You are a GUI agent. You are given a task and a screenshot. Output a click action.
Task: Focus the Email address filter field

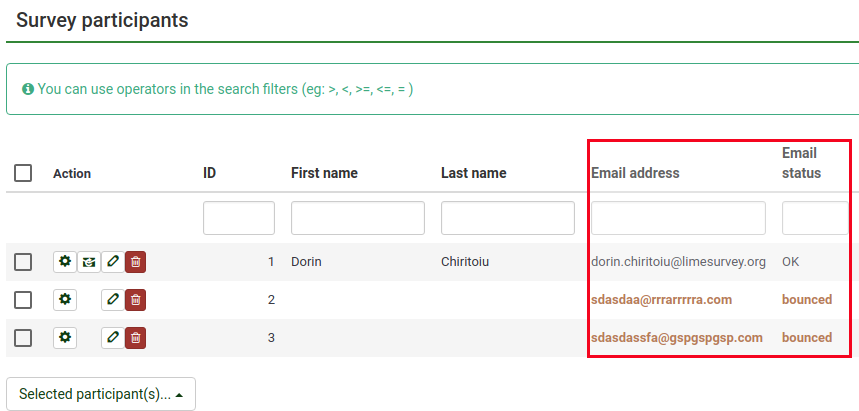pyautogui.click(x=678, y=218)
